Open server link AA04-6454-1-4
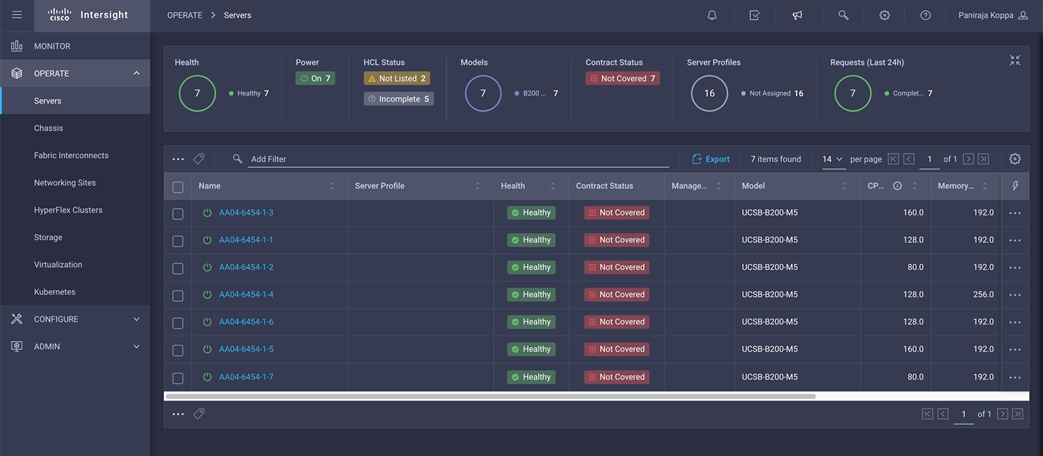 click(246, 294)
